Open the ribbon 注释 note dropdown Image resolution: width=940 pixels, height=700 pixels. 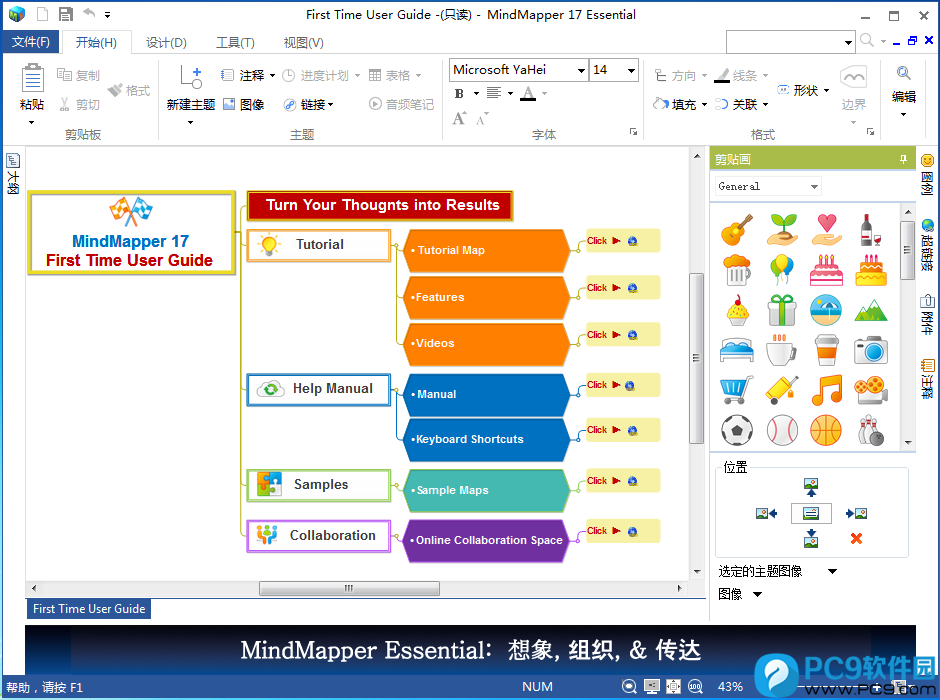coord(272,76)
